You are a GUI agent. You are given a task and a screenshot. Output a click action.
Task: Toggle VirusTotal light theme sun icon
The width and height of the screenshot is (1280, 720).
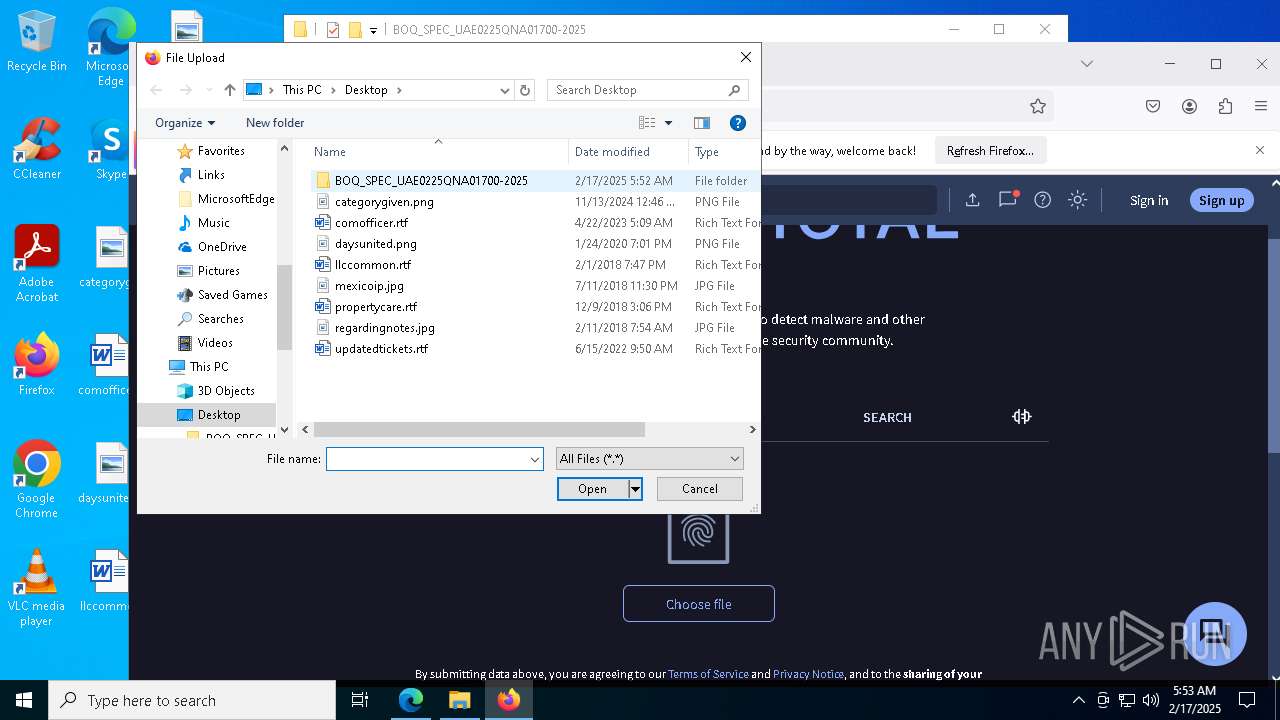coord(1077,200)
